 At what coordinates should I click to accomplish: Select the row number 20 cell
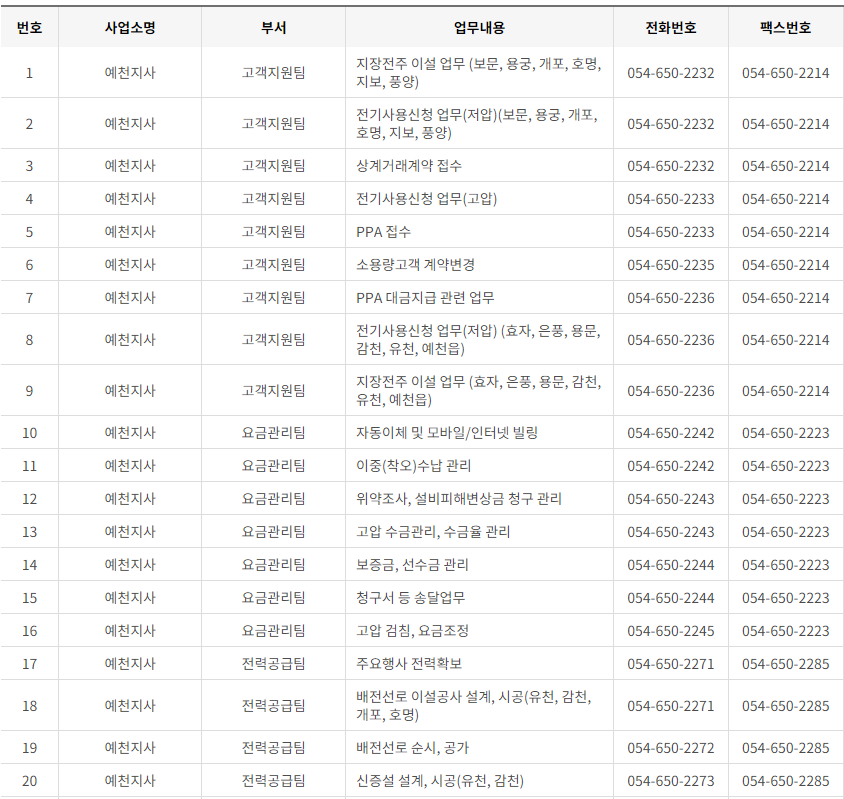31,779
